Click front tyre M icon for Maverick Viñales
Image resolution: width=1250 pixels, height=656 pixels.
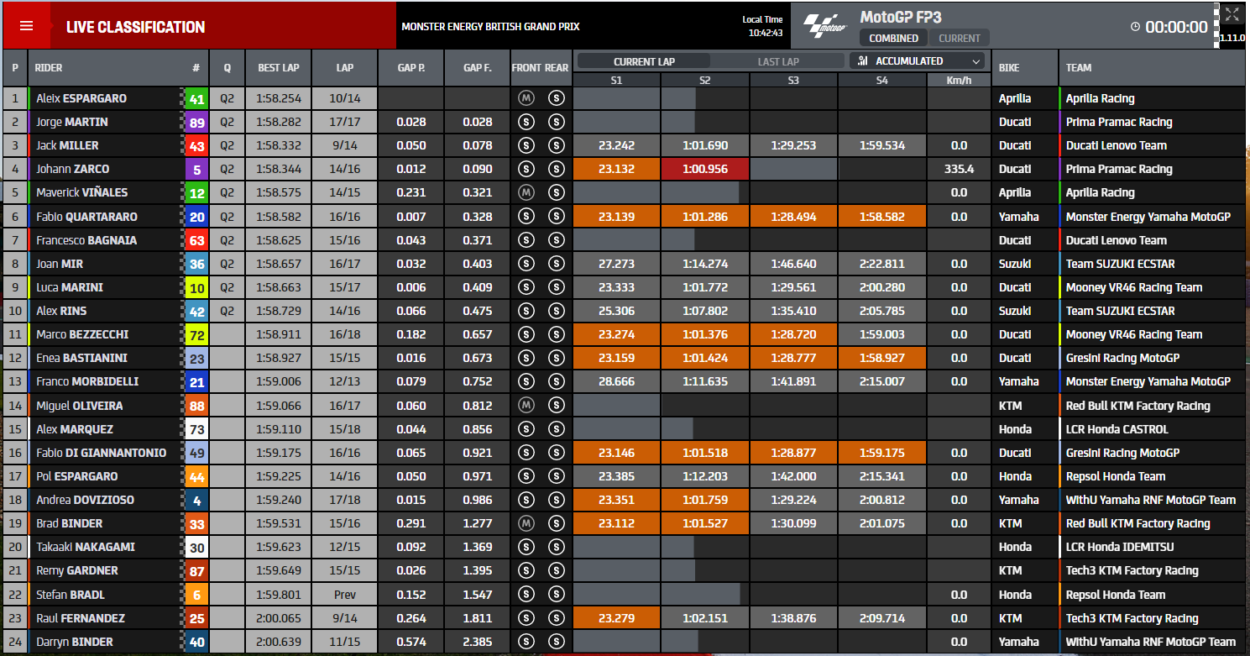526,192
